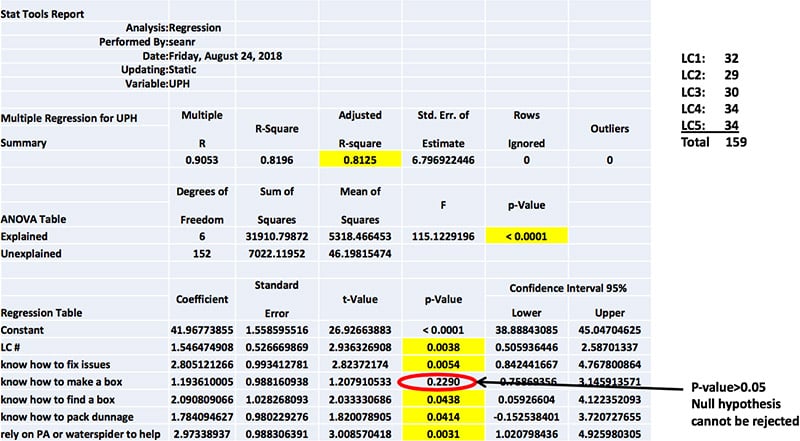Select Sum of Squares 31910.79872
The image size is (800, 441).
(x=277, y=237)
